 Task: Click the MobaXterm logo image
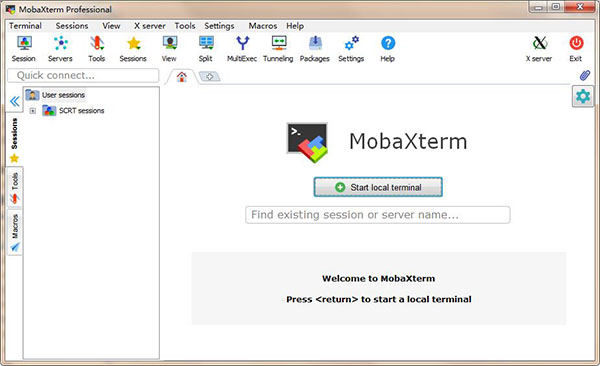click(307, 142)
